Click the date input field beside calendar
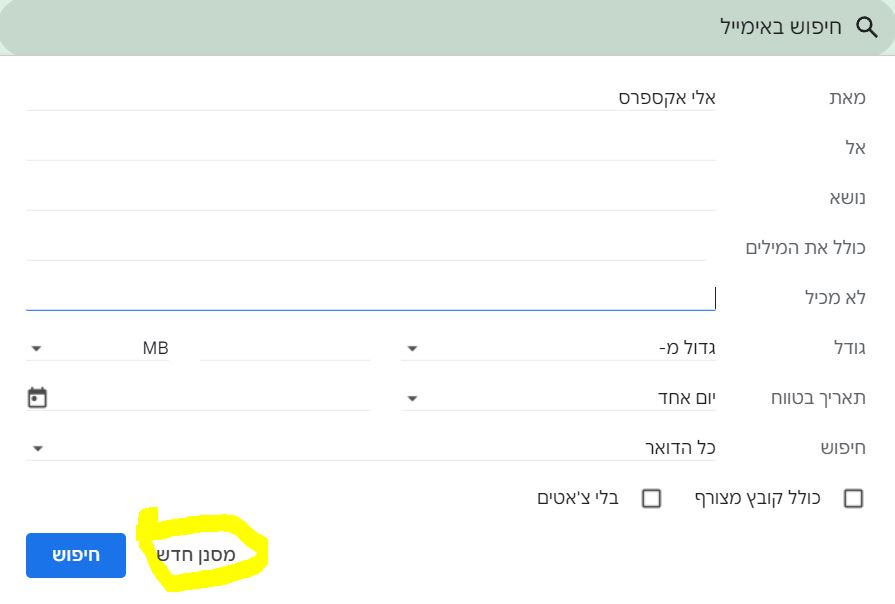Image resolution: width=895 pixels, height=604 pixels. point(210,398)
